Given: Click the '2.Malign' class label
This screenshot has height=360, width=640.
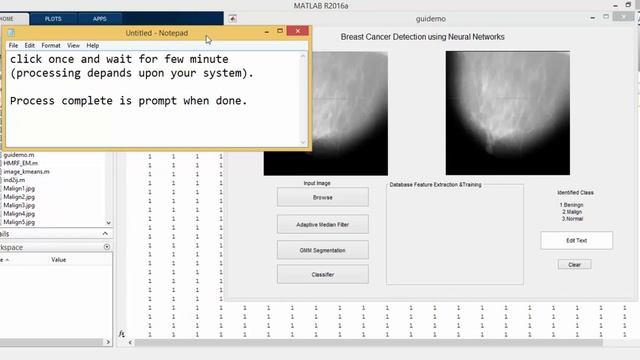Looking at the screenshot, I should coord(572,212).
